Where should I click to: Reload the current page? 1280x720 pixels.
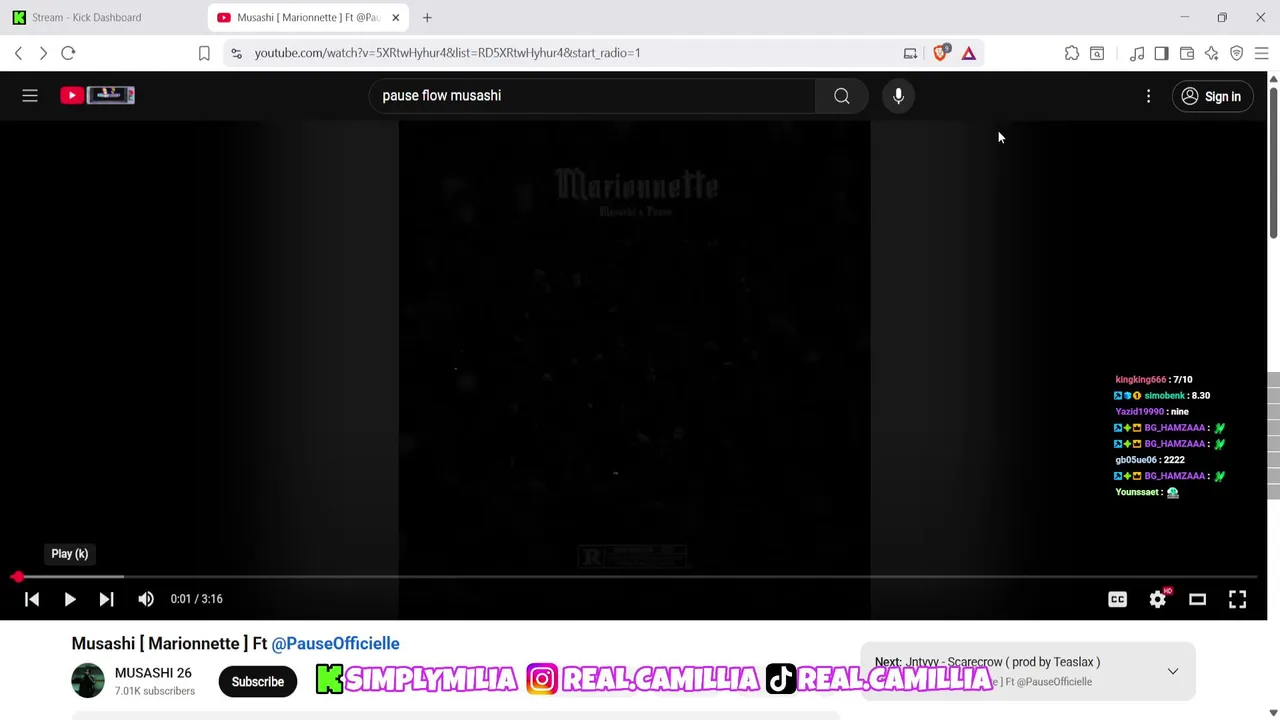[x=68, y=53]
